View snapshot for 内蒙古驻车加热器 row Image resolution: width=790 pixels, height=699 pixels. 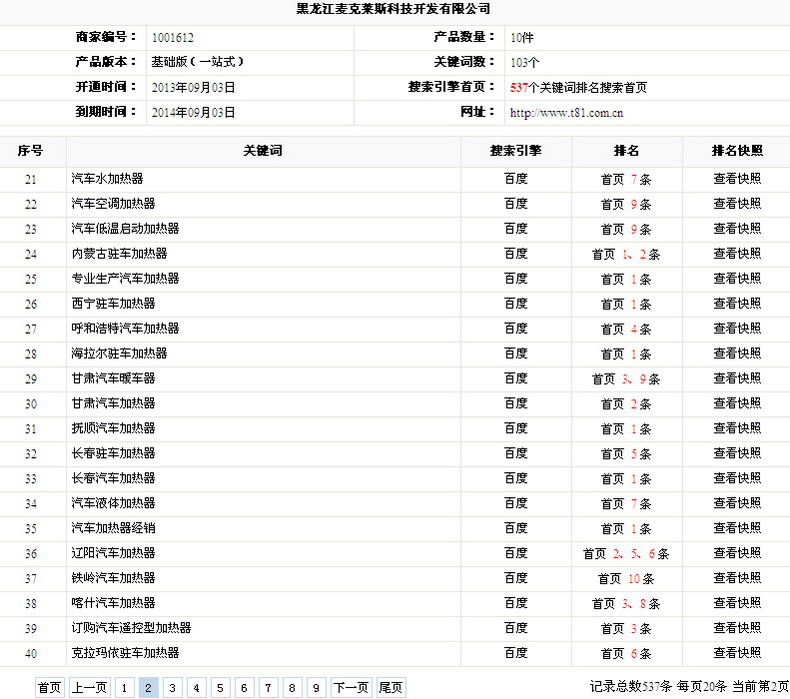[x=737, y=253]
